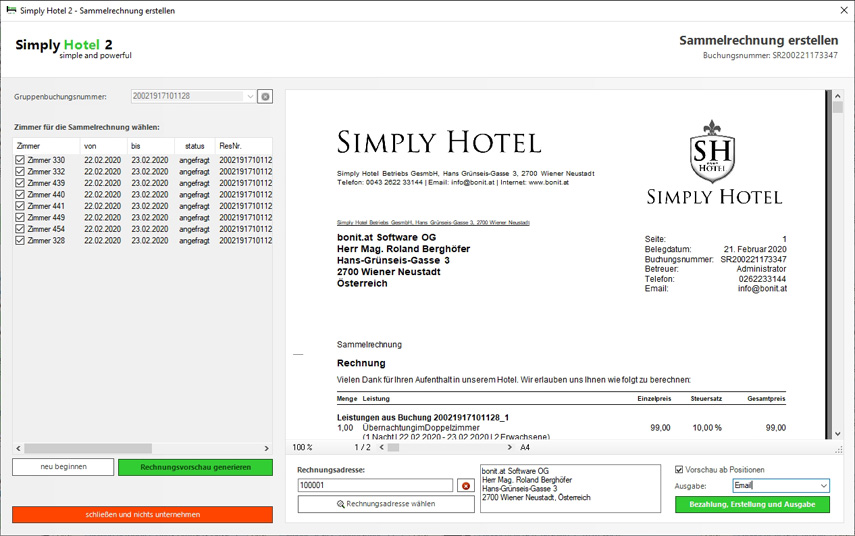Clear the Gruppenbuchungsnummer with the grey X icon
The image size is (855, 536).
[x=265, y=97]
